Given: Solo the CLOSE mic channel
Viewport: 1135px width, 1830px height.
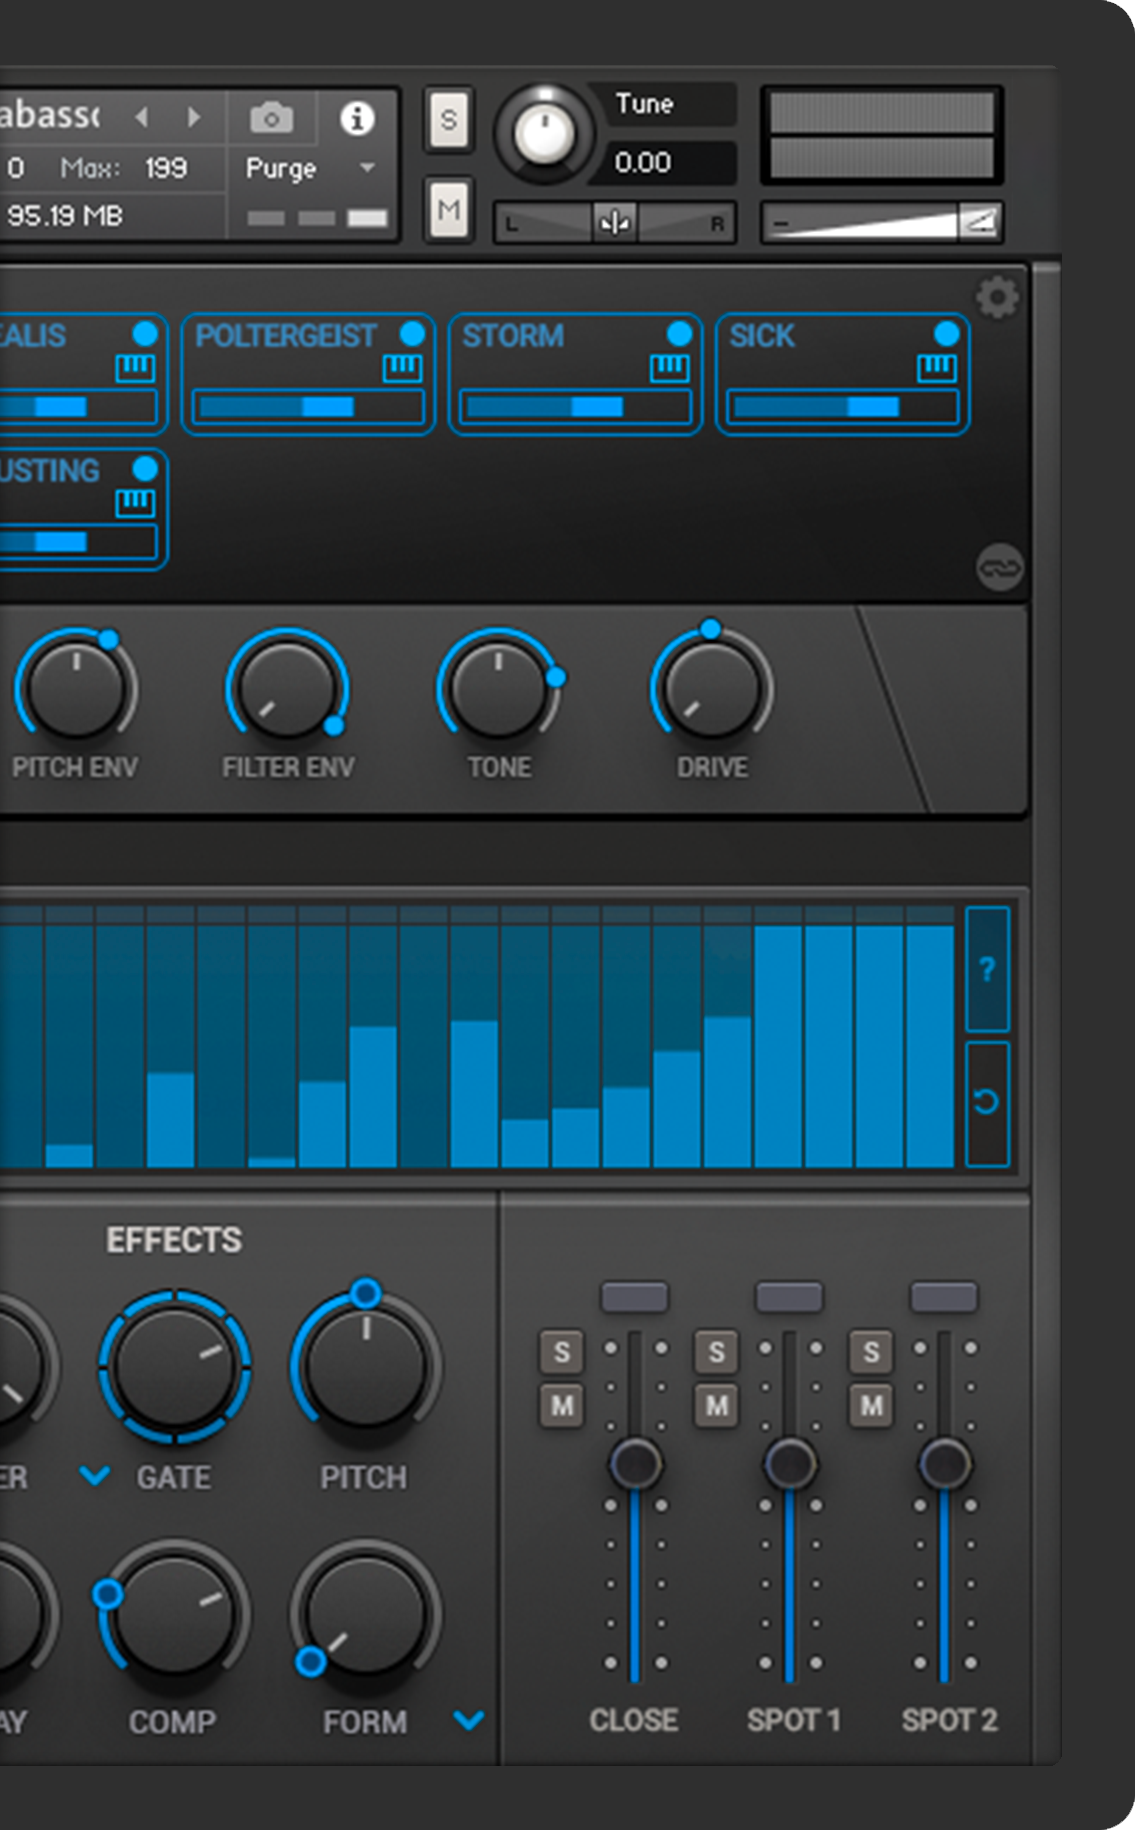Looking at the screenshot, I should tap(561, 1352).
